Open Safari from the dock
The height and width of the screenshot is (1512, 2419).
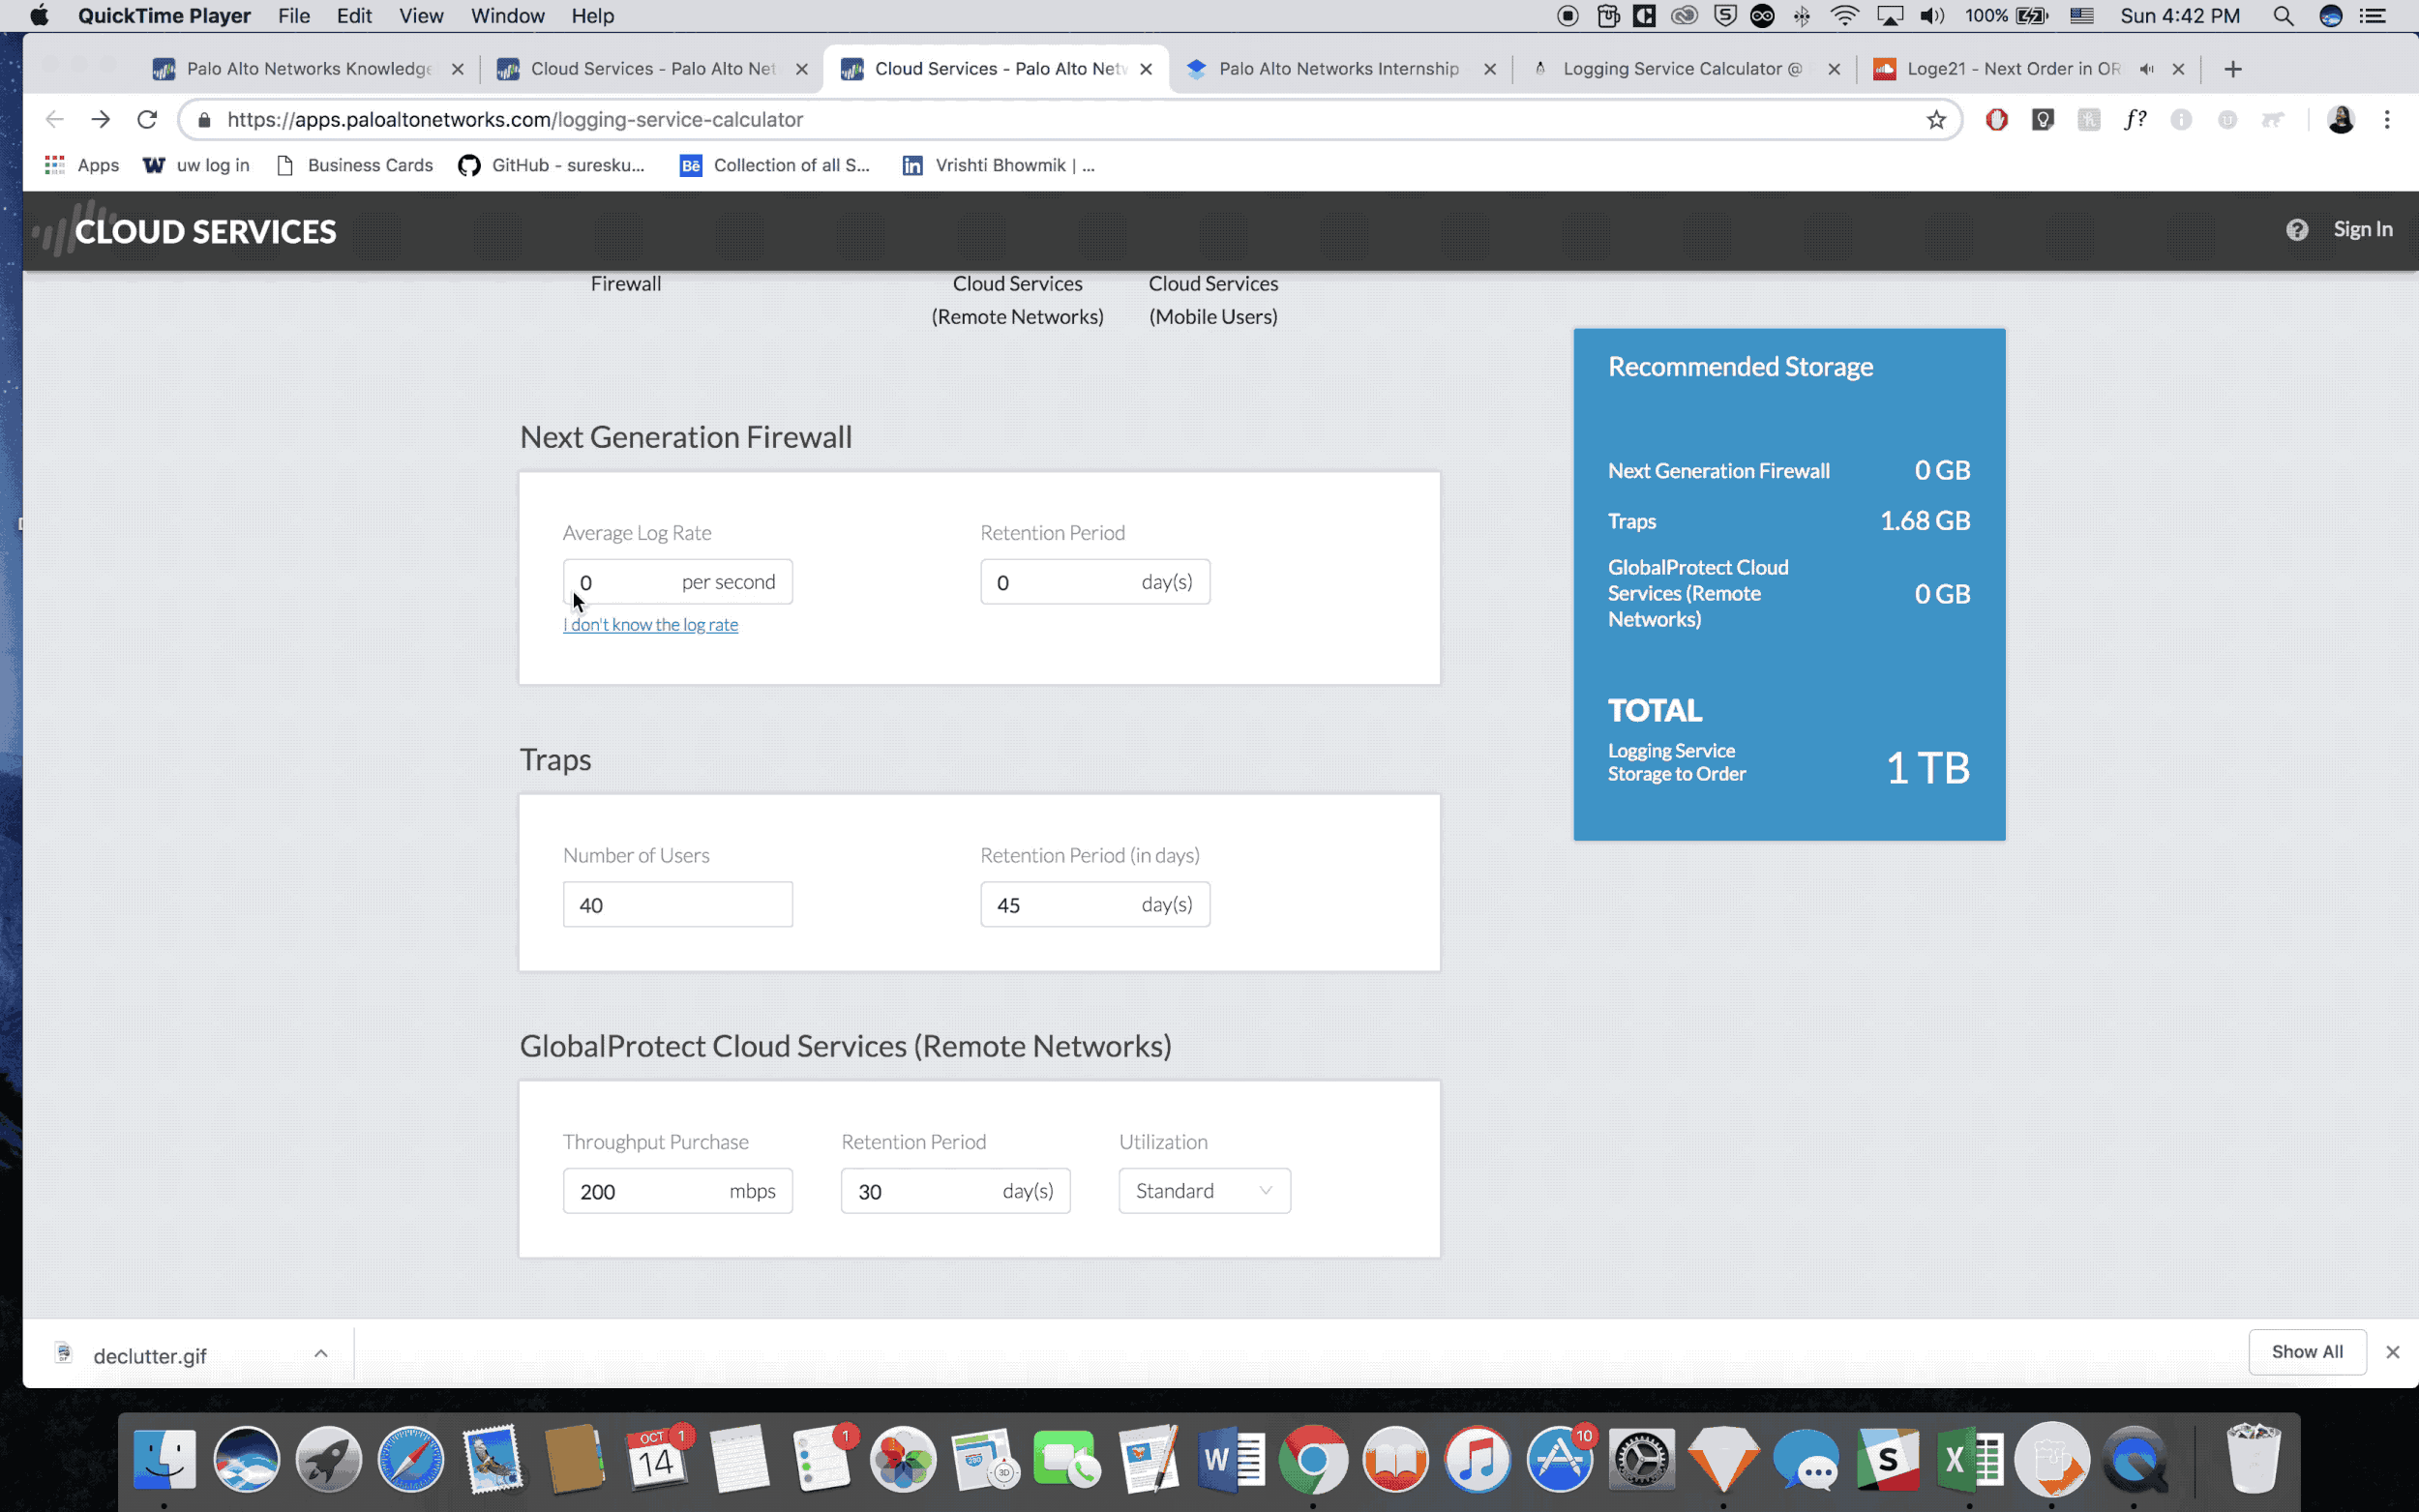pos(410,1460)
